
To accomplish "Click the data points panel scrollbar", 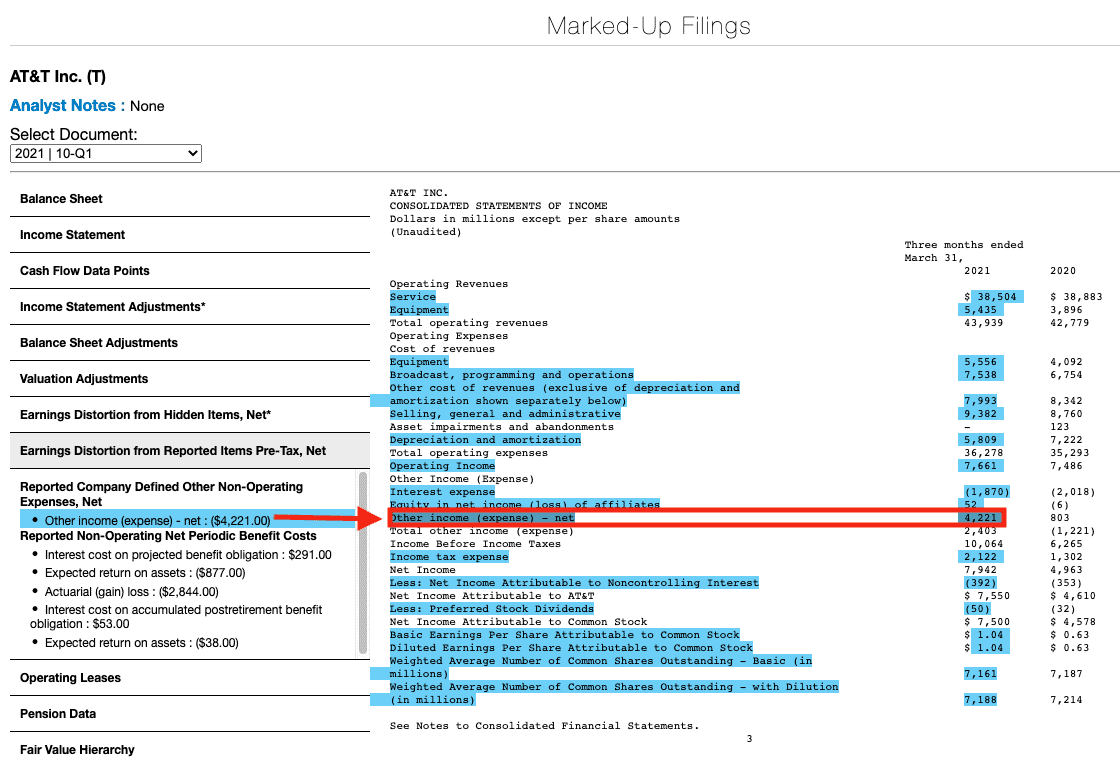I will click(363, 563).
